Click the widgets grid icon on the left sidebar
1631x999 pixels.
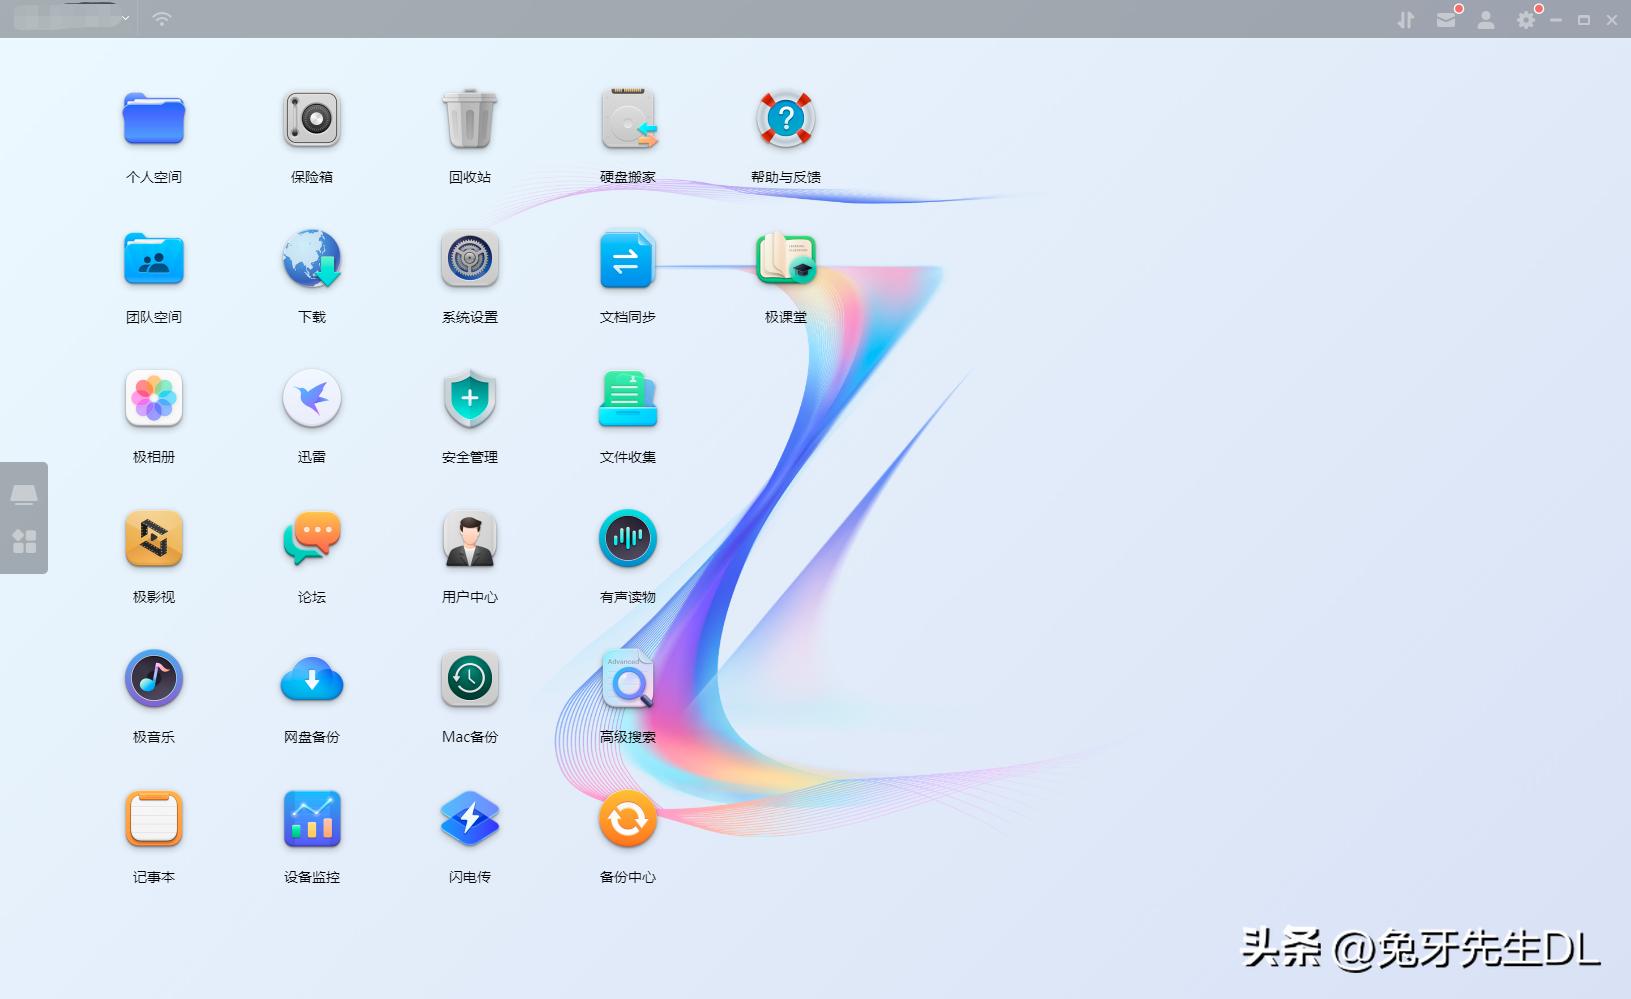click(24, 542)
